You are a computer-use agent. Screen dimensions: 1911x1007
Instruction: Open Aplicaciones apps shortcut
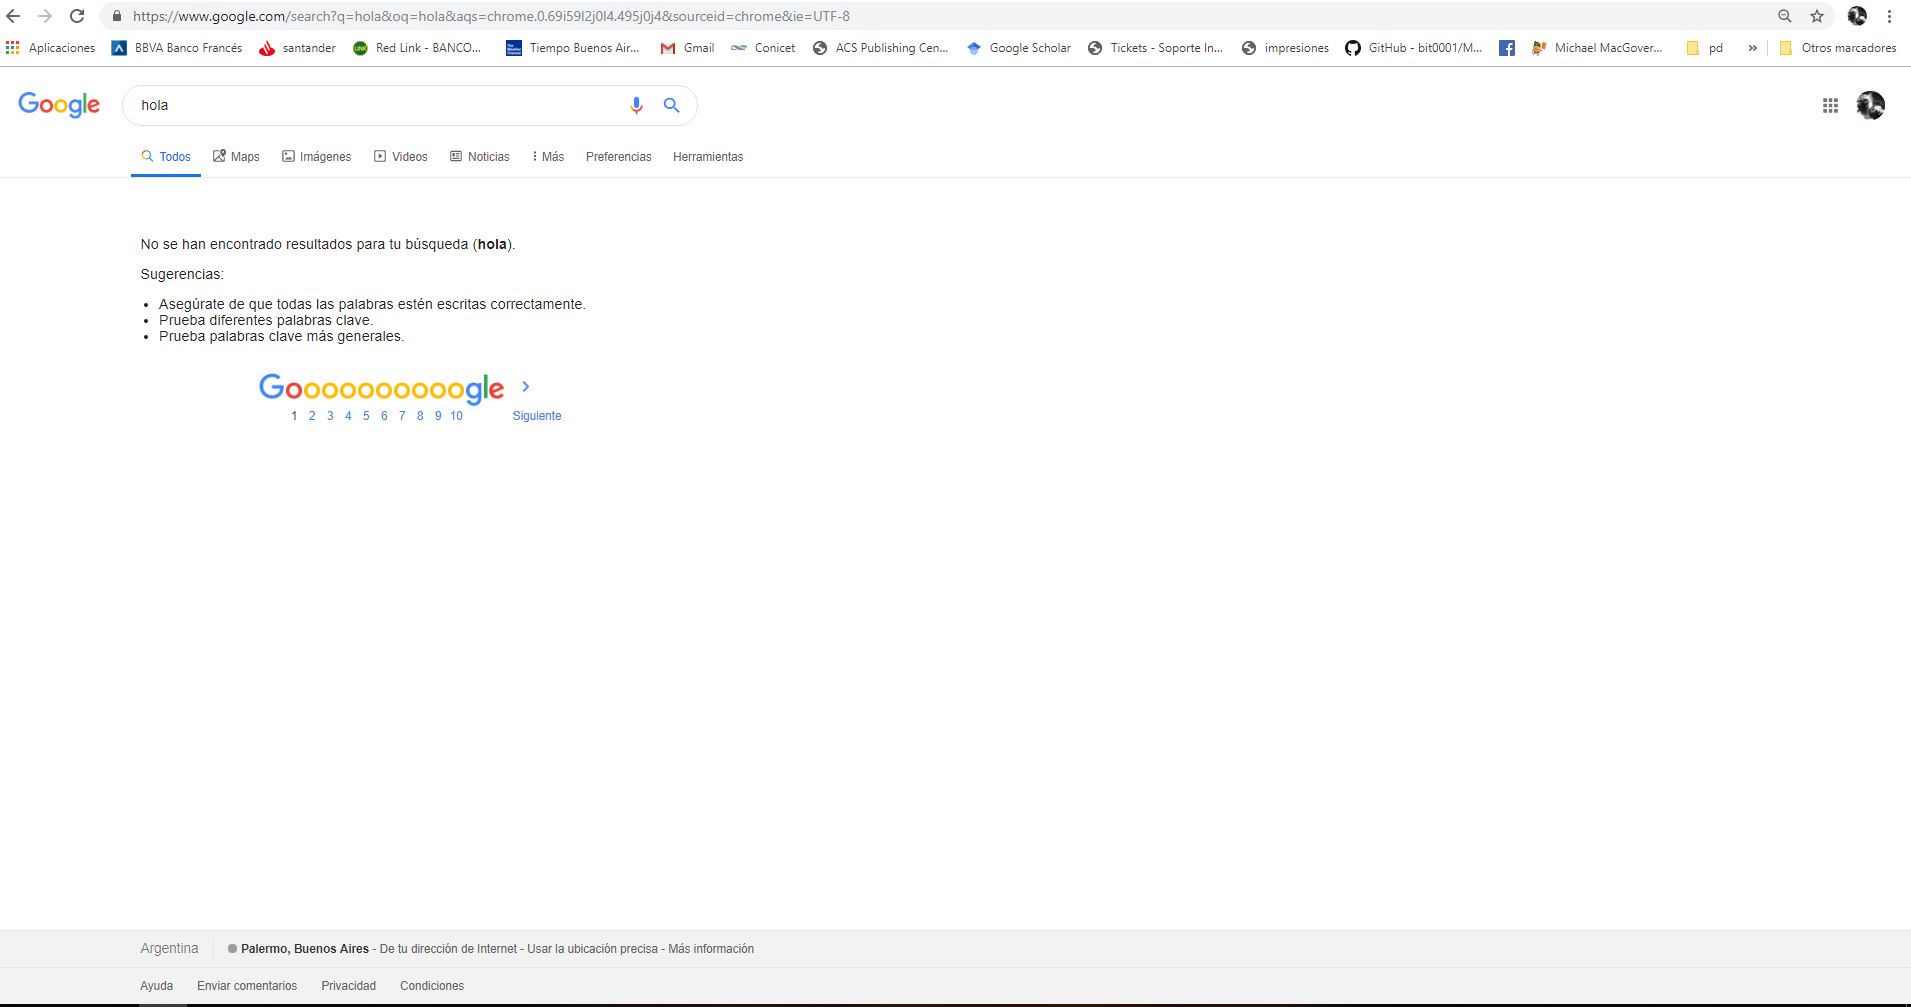point(50,48)
